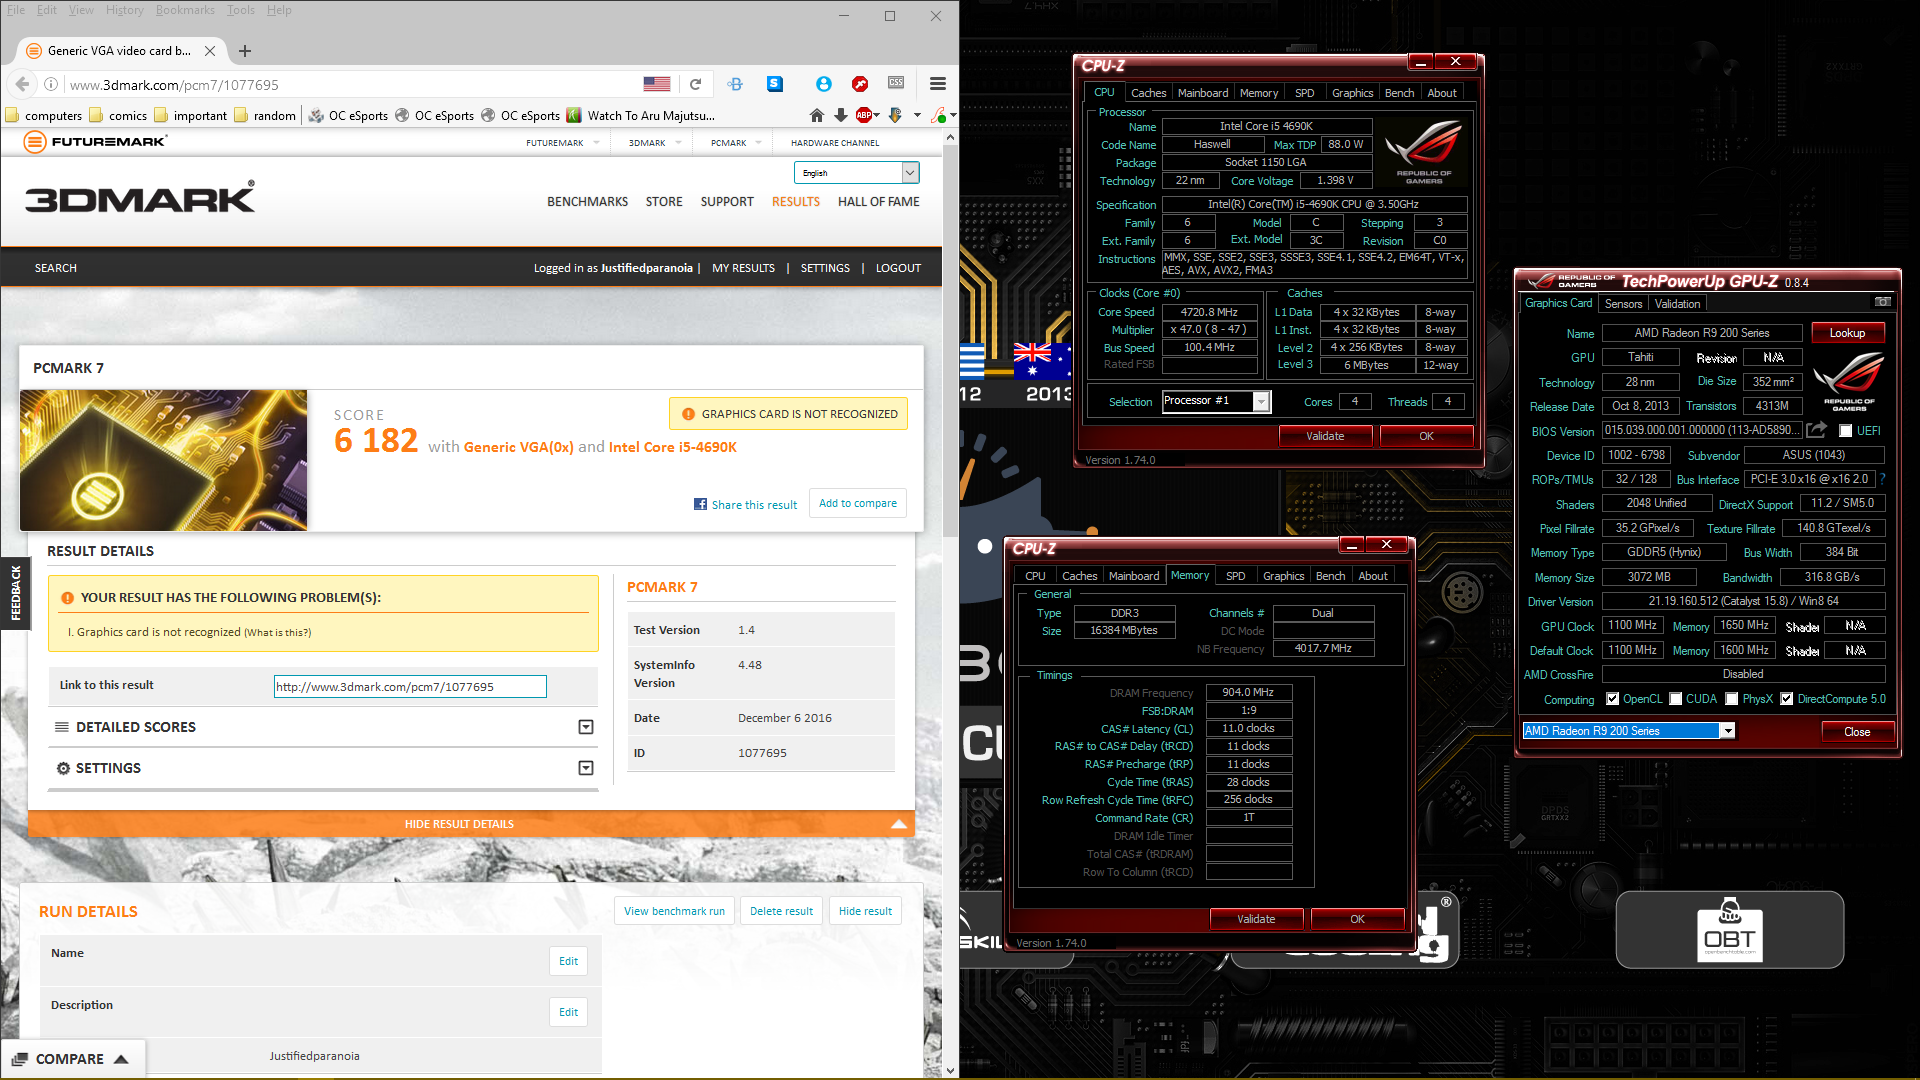Click the Flash toggle extension icon

pyautogui.click(x=937, y=115)
